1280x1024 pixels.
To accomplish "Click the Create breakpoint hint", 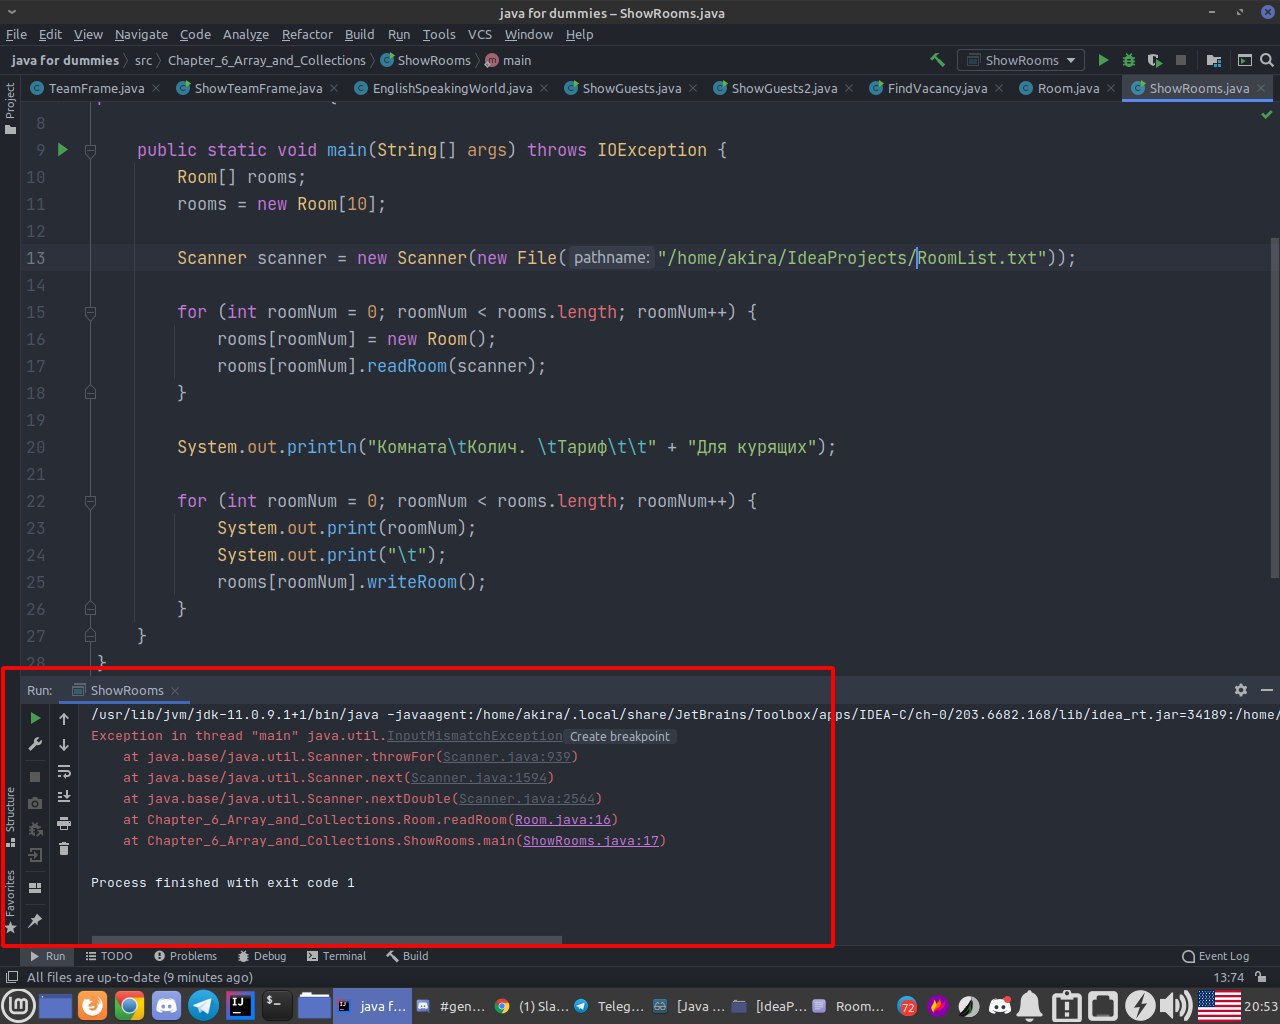I will [x=620, y=736].
